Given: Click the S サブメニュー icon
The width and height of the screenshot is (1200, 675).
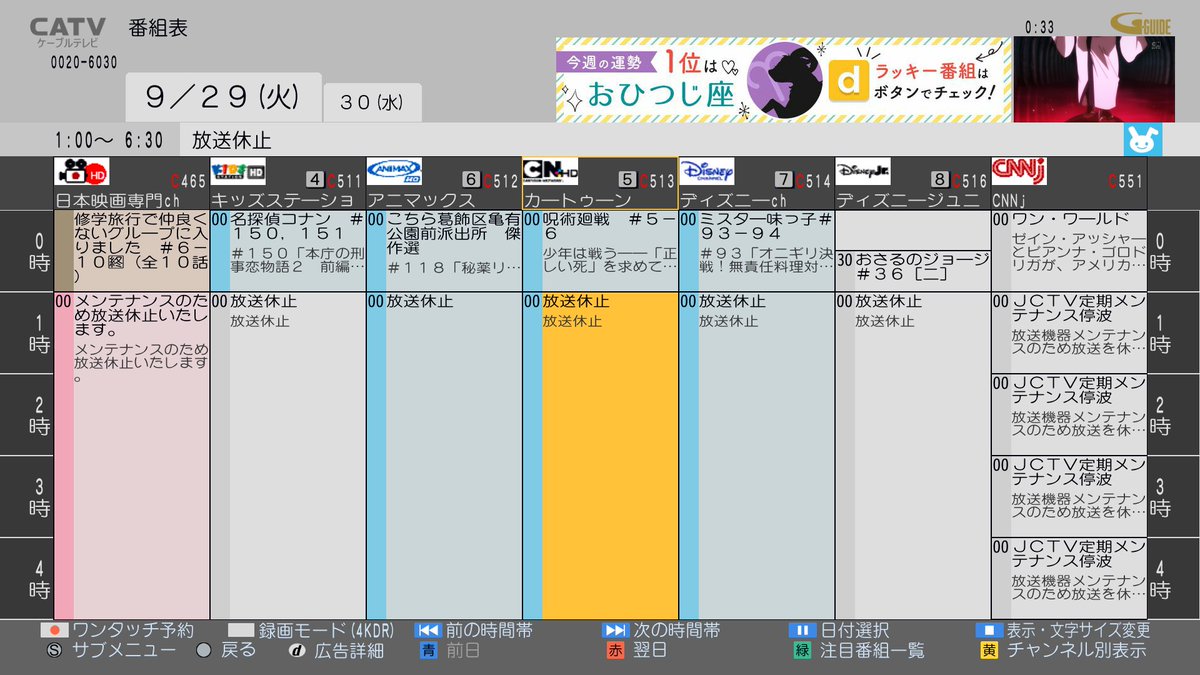Looking at the screenshot, I should (x=54, y=651).
